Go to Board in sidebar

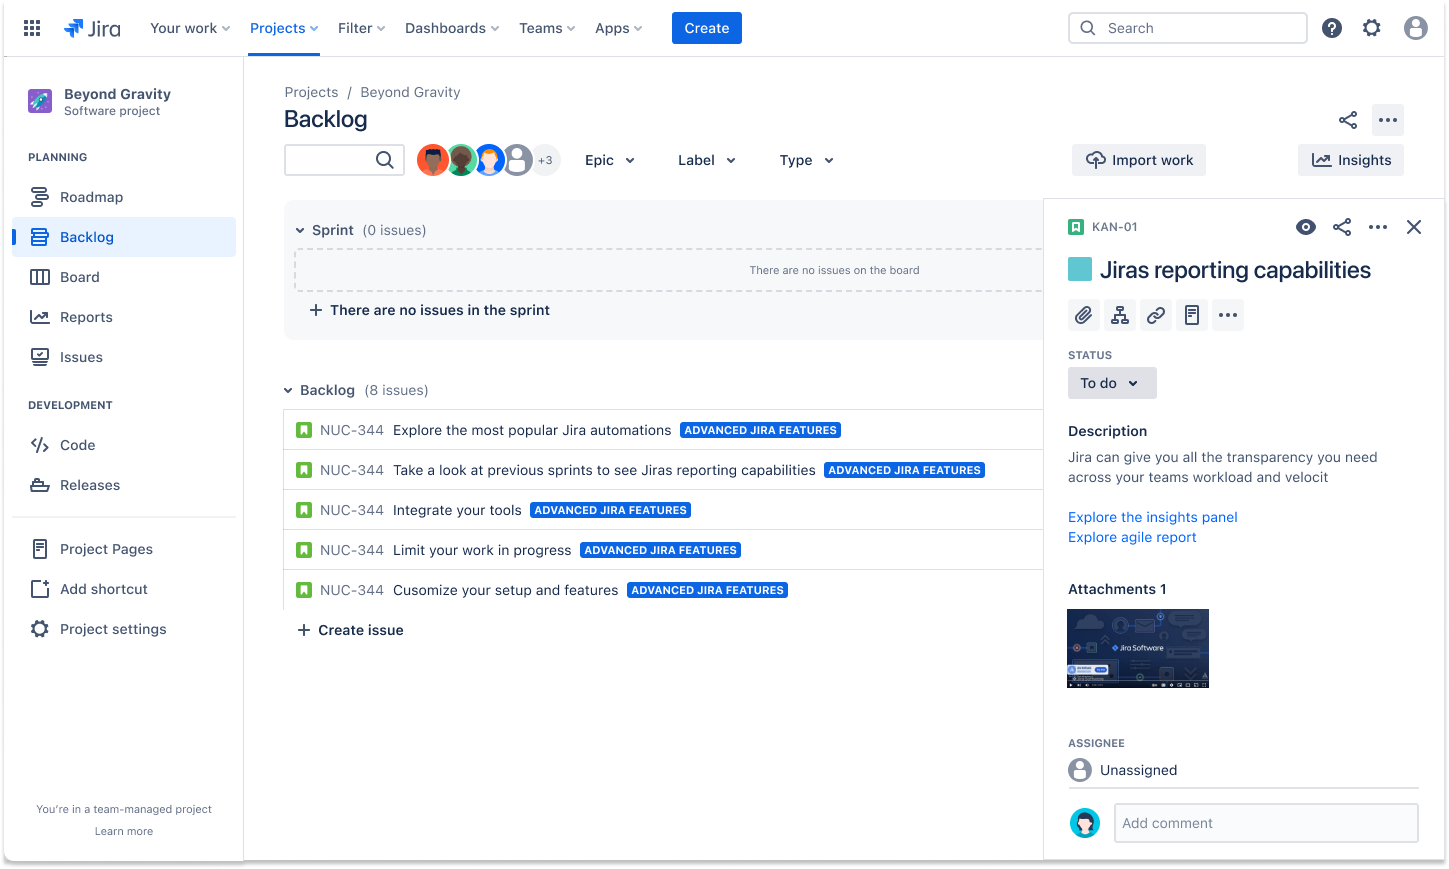pyautogui.click(x=124, y=277)
